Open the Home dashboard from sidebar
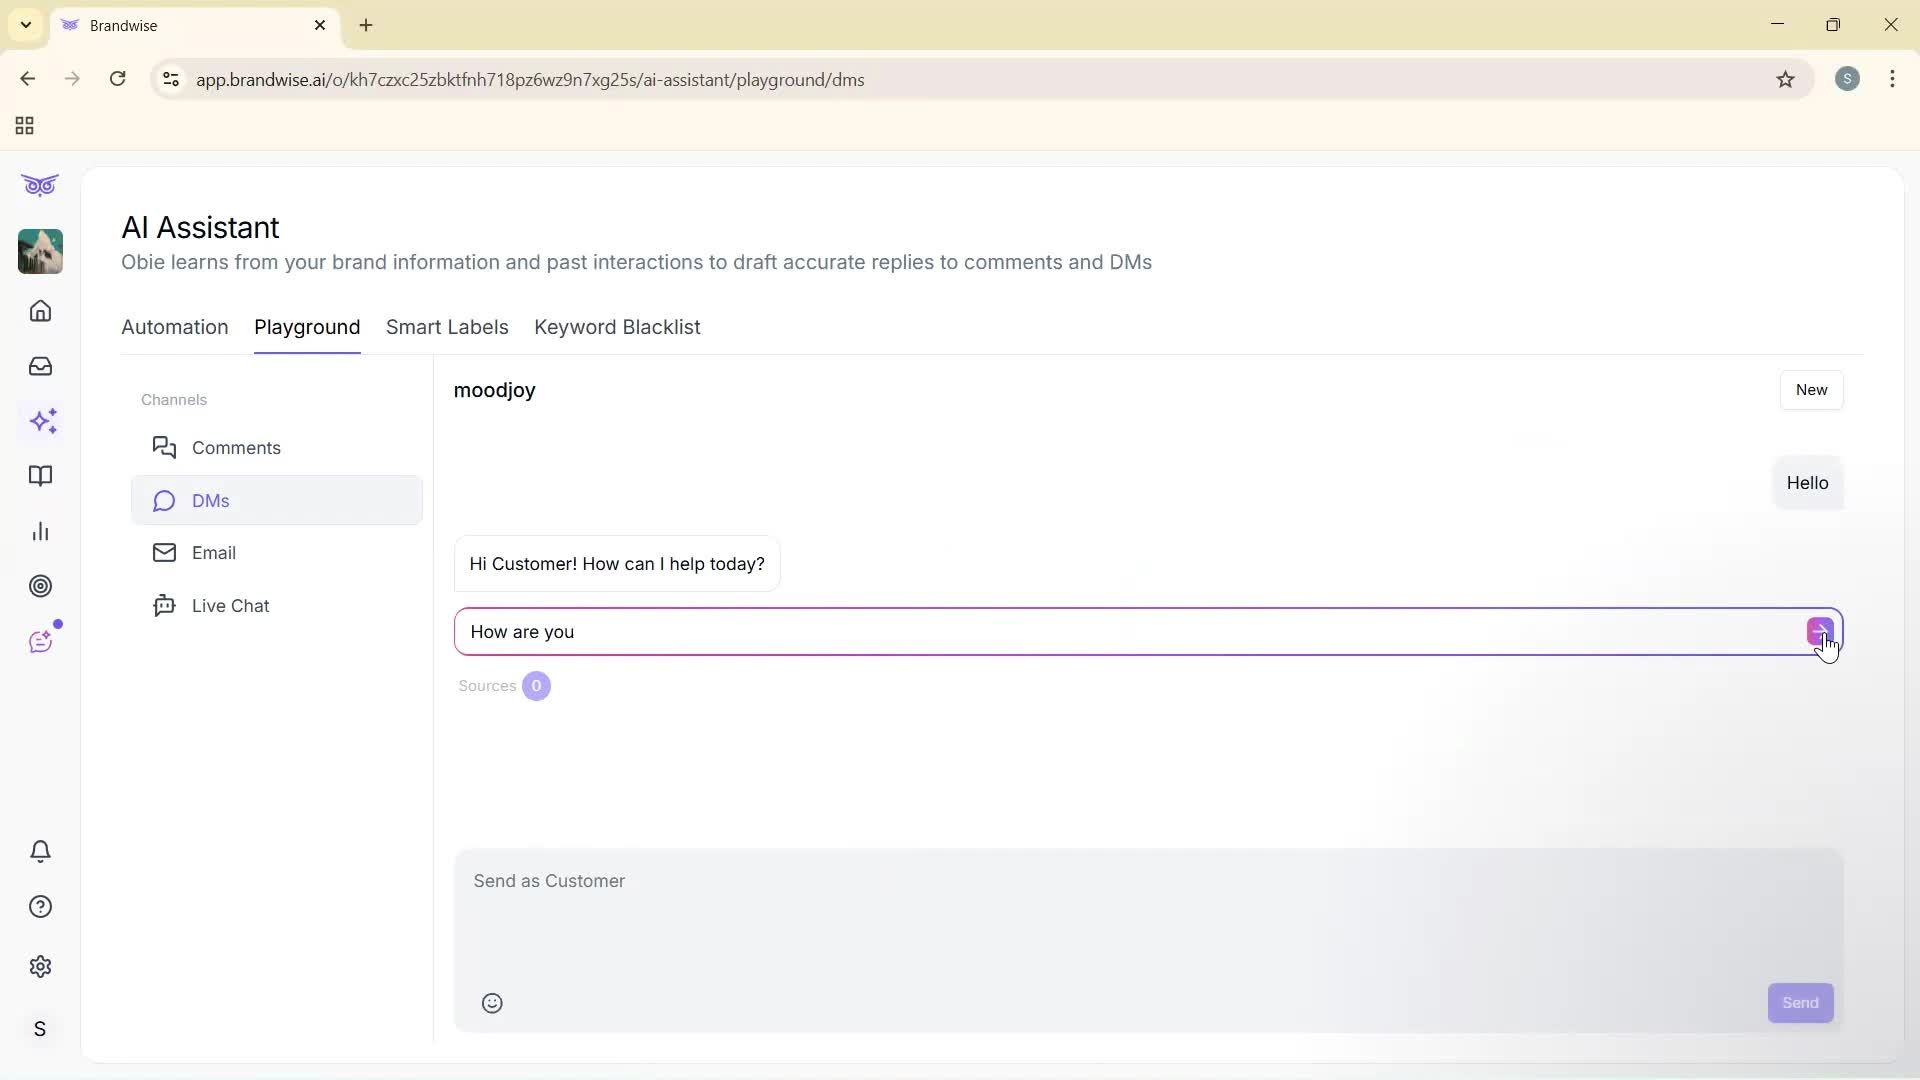This screenshot has height=1080, width=1920. [40, 311]
